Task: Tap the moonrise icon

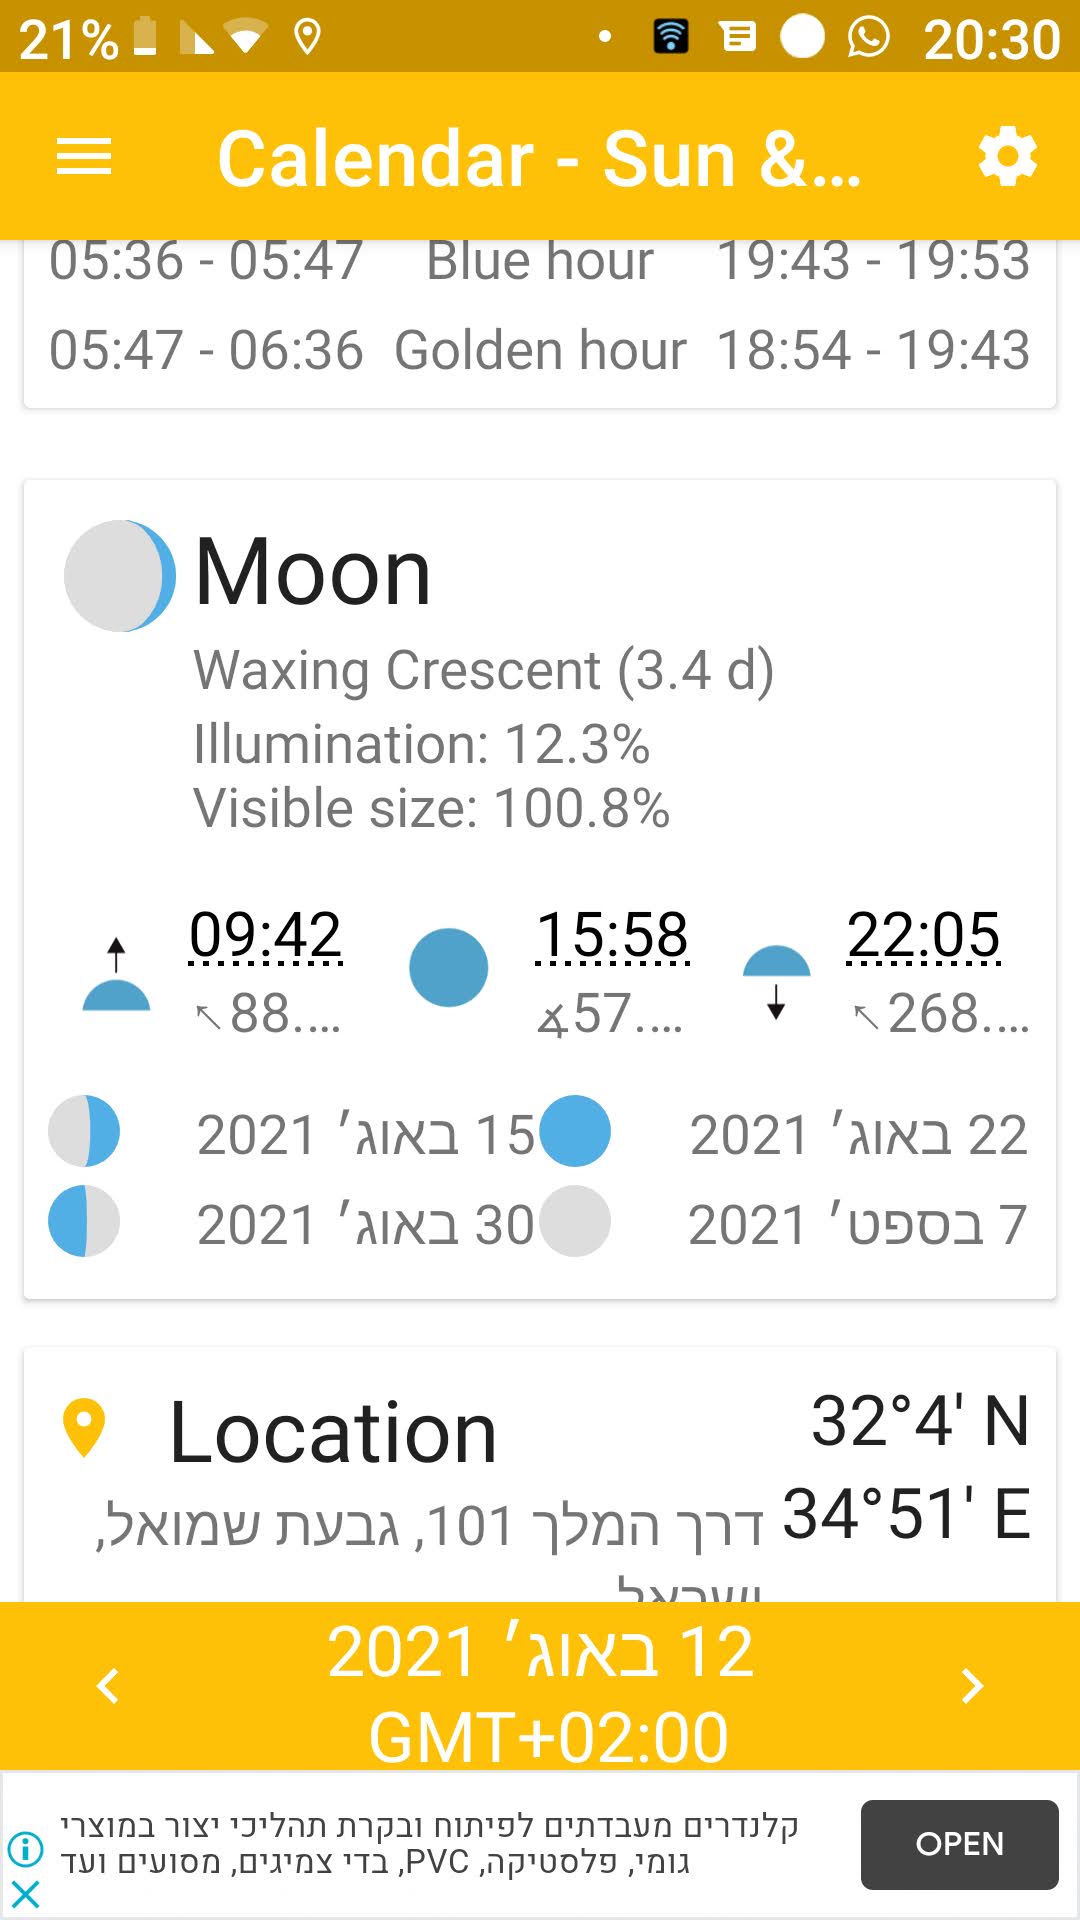Action: coord(116,978)
